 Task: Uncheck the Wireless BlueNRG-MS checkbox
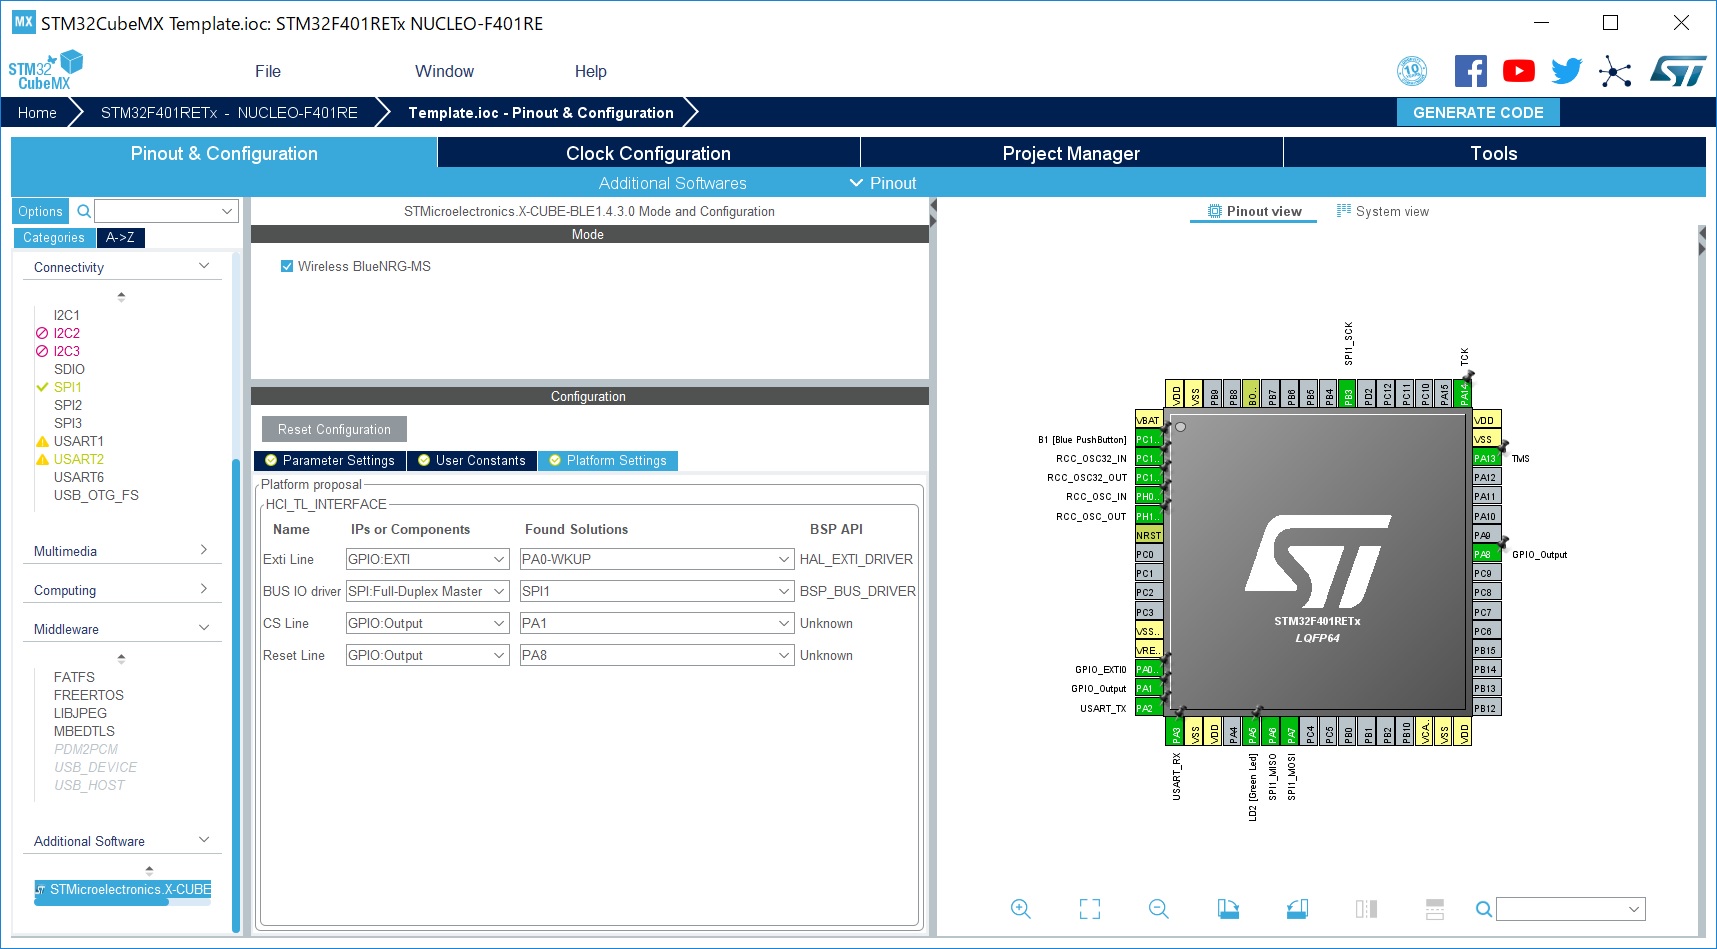point(287,266)
